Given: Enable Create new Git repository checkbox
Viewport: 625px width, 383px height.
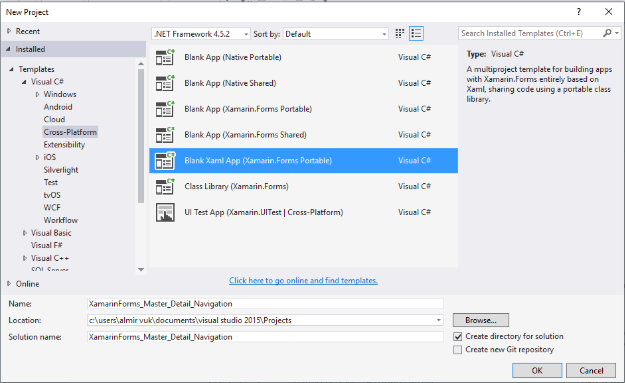Looking at the screenshot, I should (x=458, y=350).
